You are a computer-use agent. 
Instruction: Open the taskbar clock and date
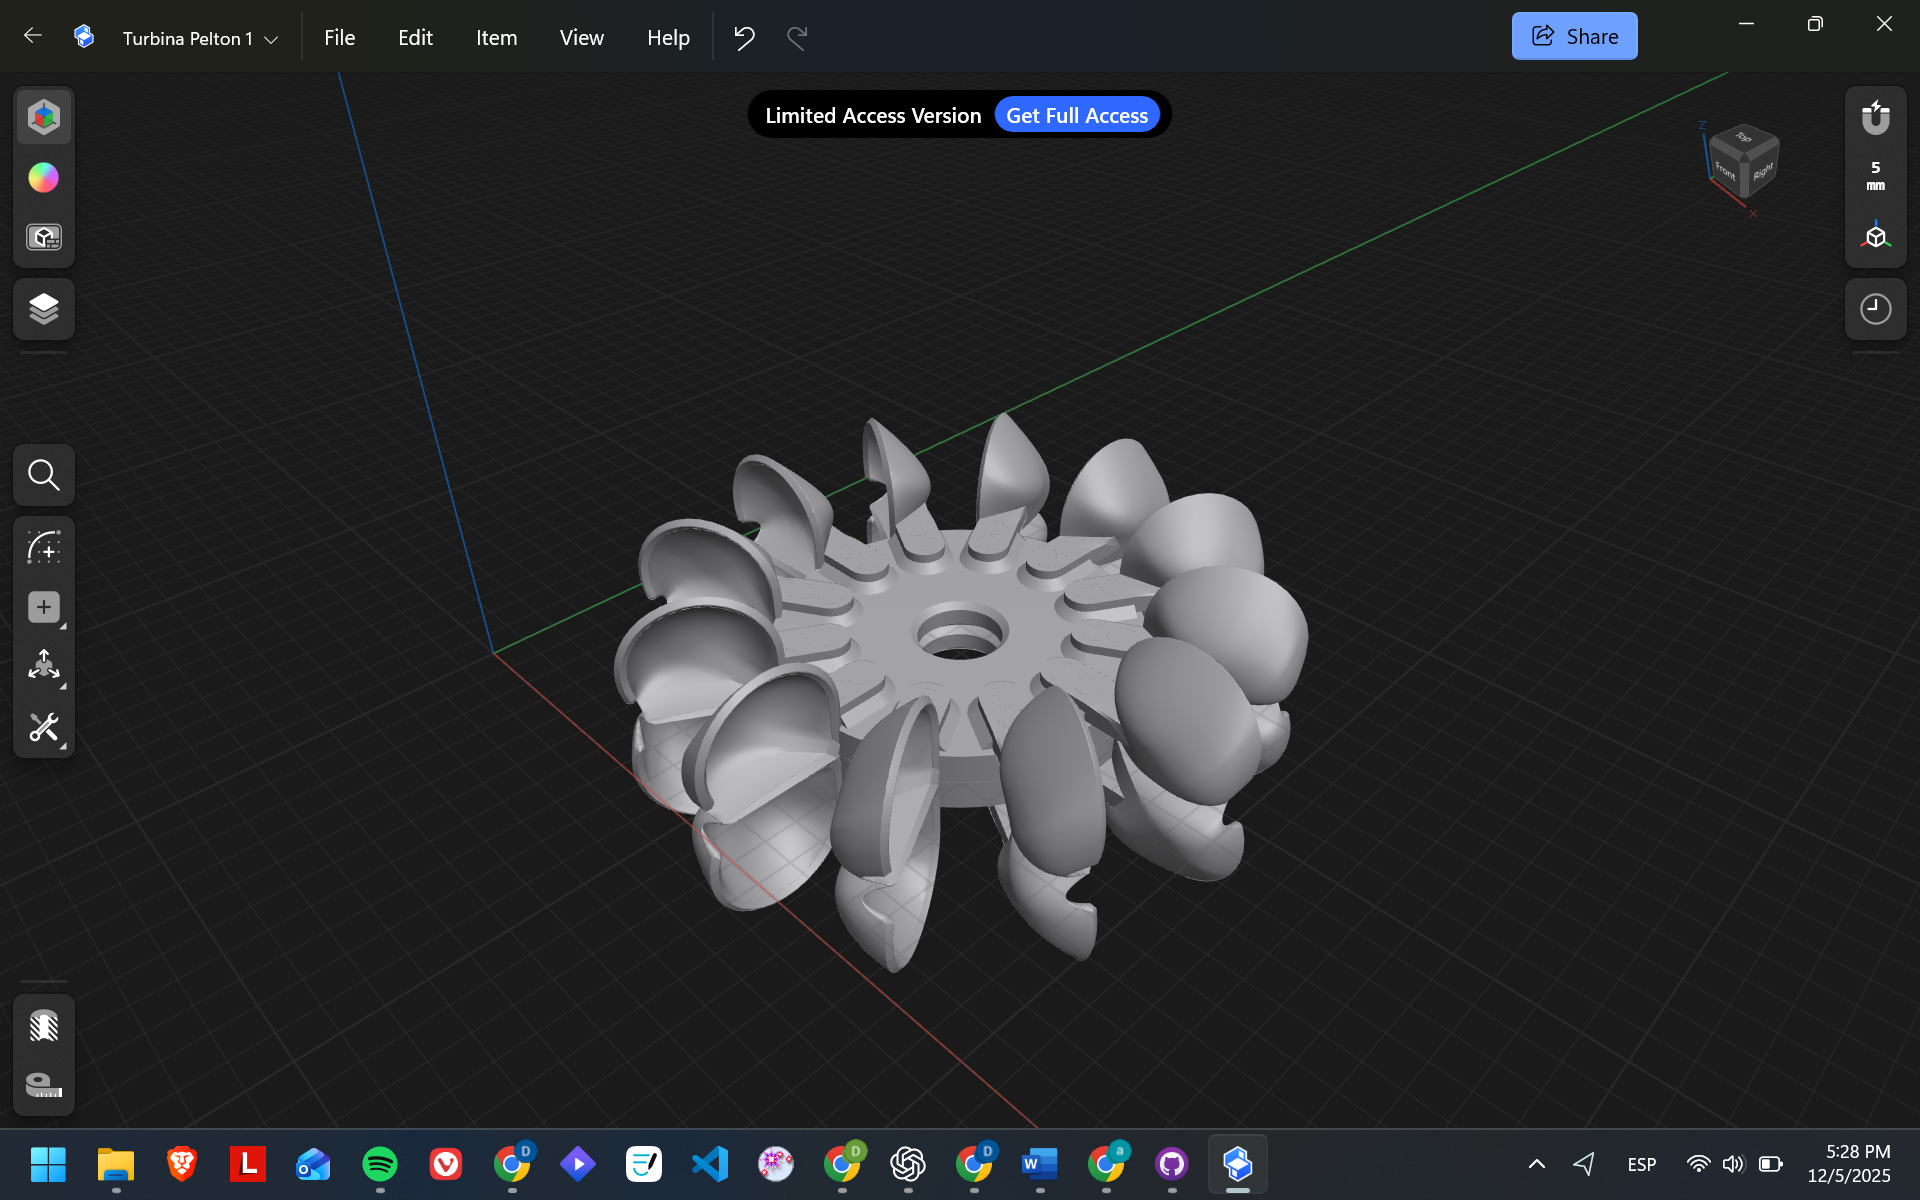point(1849,1164)
